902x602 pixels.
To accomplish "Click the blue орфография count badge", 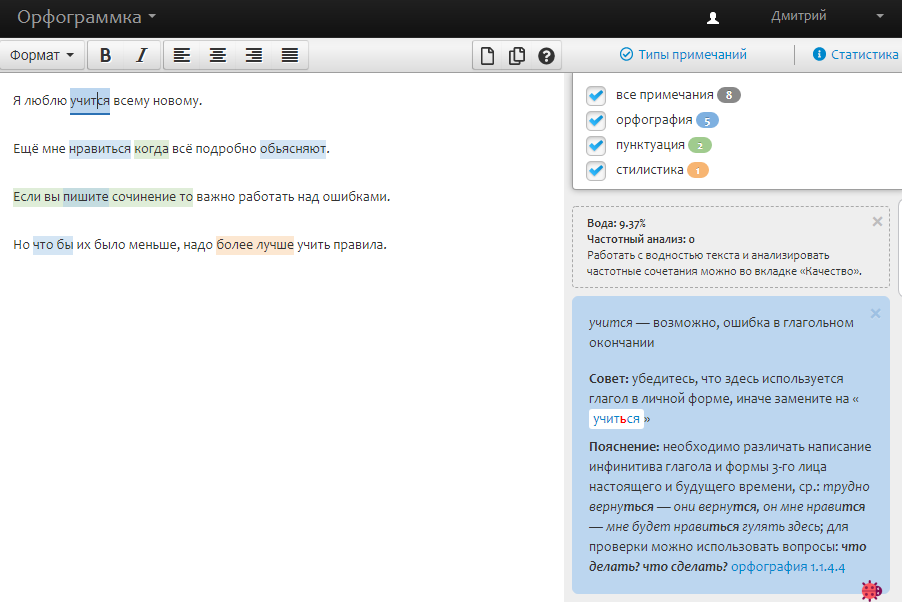I will point(707,121).
